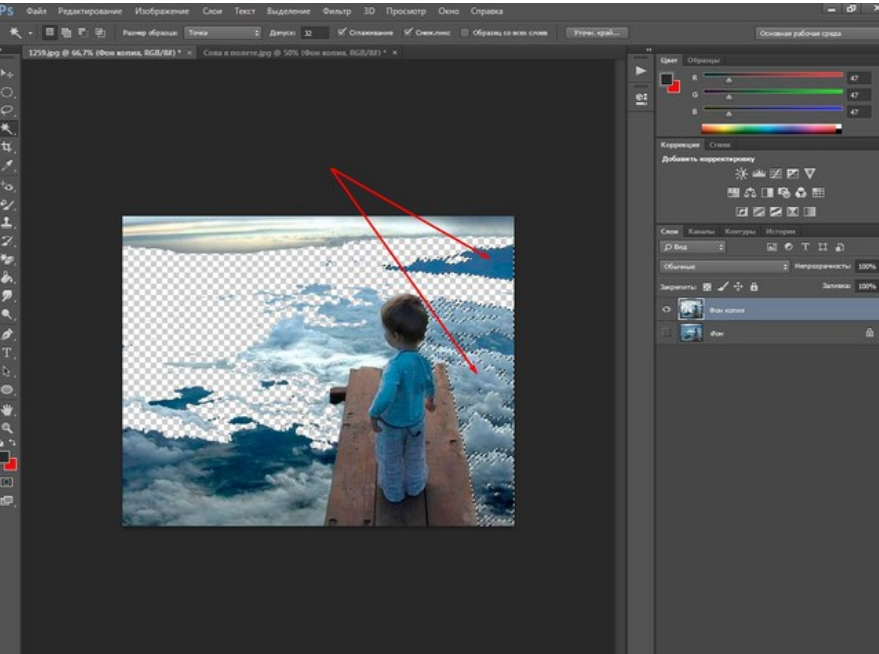Switch to the История tab
This screenshot has width=879, height=654.
tap(780, 231)
